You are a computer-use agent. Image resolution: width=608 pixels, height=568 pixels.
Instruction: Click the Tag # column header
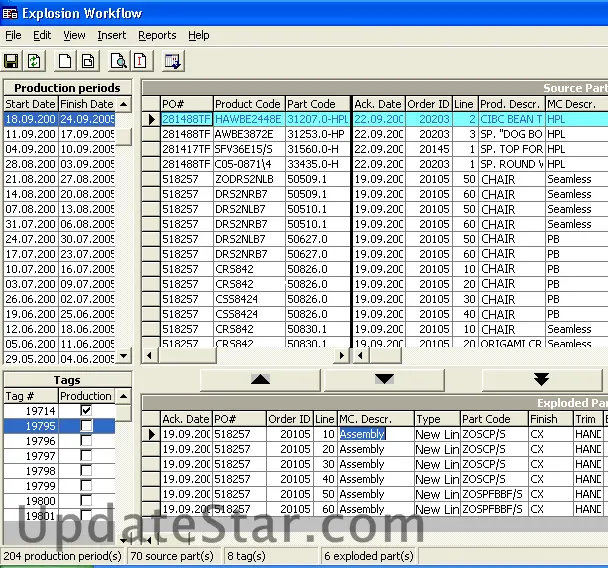31,396
